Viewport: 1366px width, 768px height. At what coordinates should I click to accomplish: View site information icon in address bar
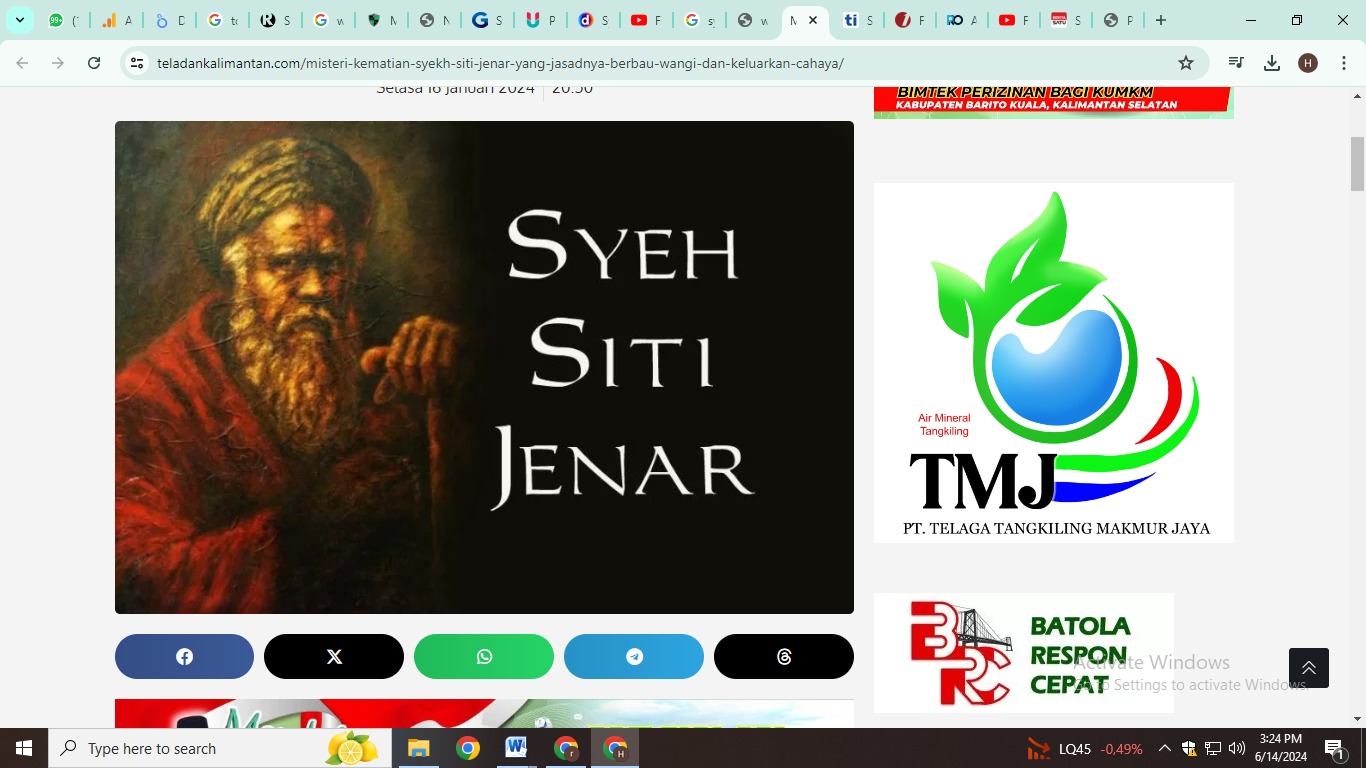tap(138, 63)
